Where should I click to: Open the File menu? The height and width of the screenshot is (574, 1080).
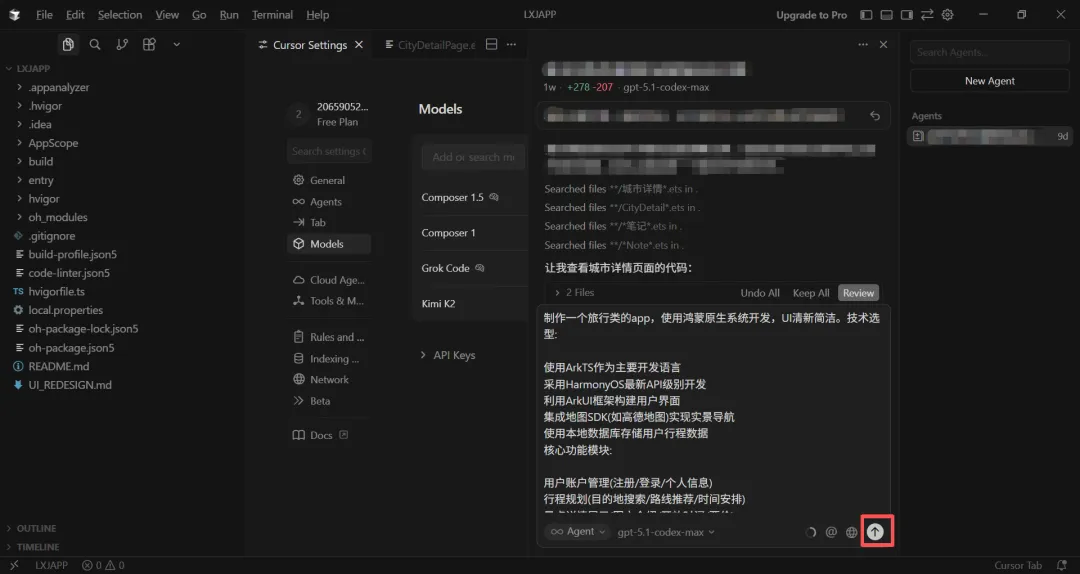coord(44,14)
